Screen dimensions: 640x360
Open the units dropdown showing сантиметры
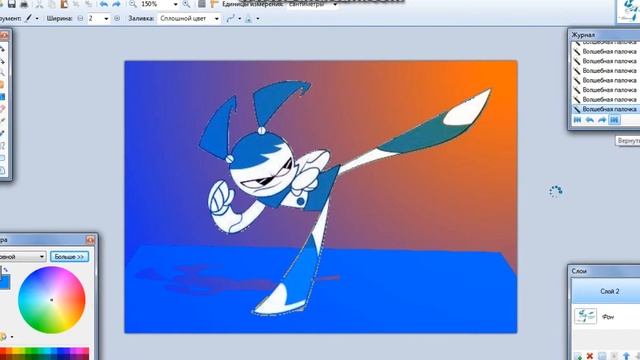(x=335, y=4)
